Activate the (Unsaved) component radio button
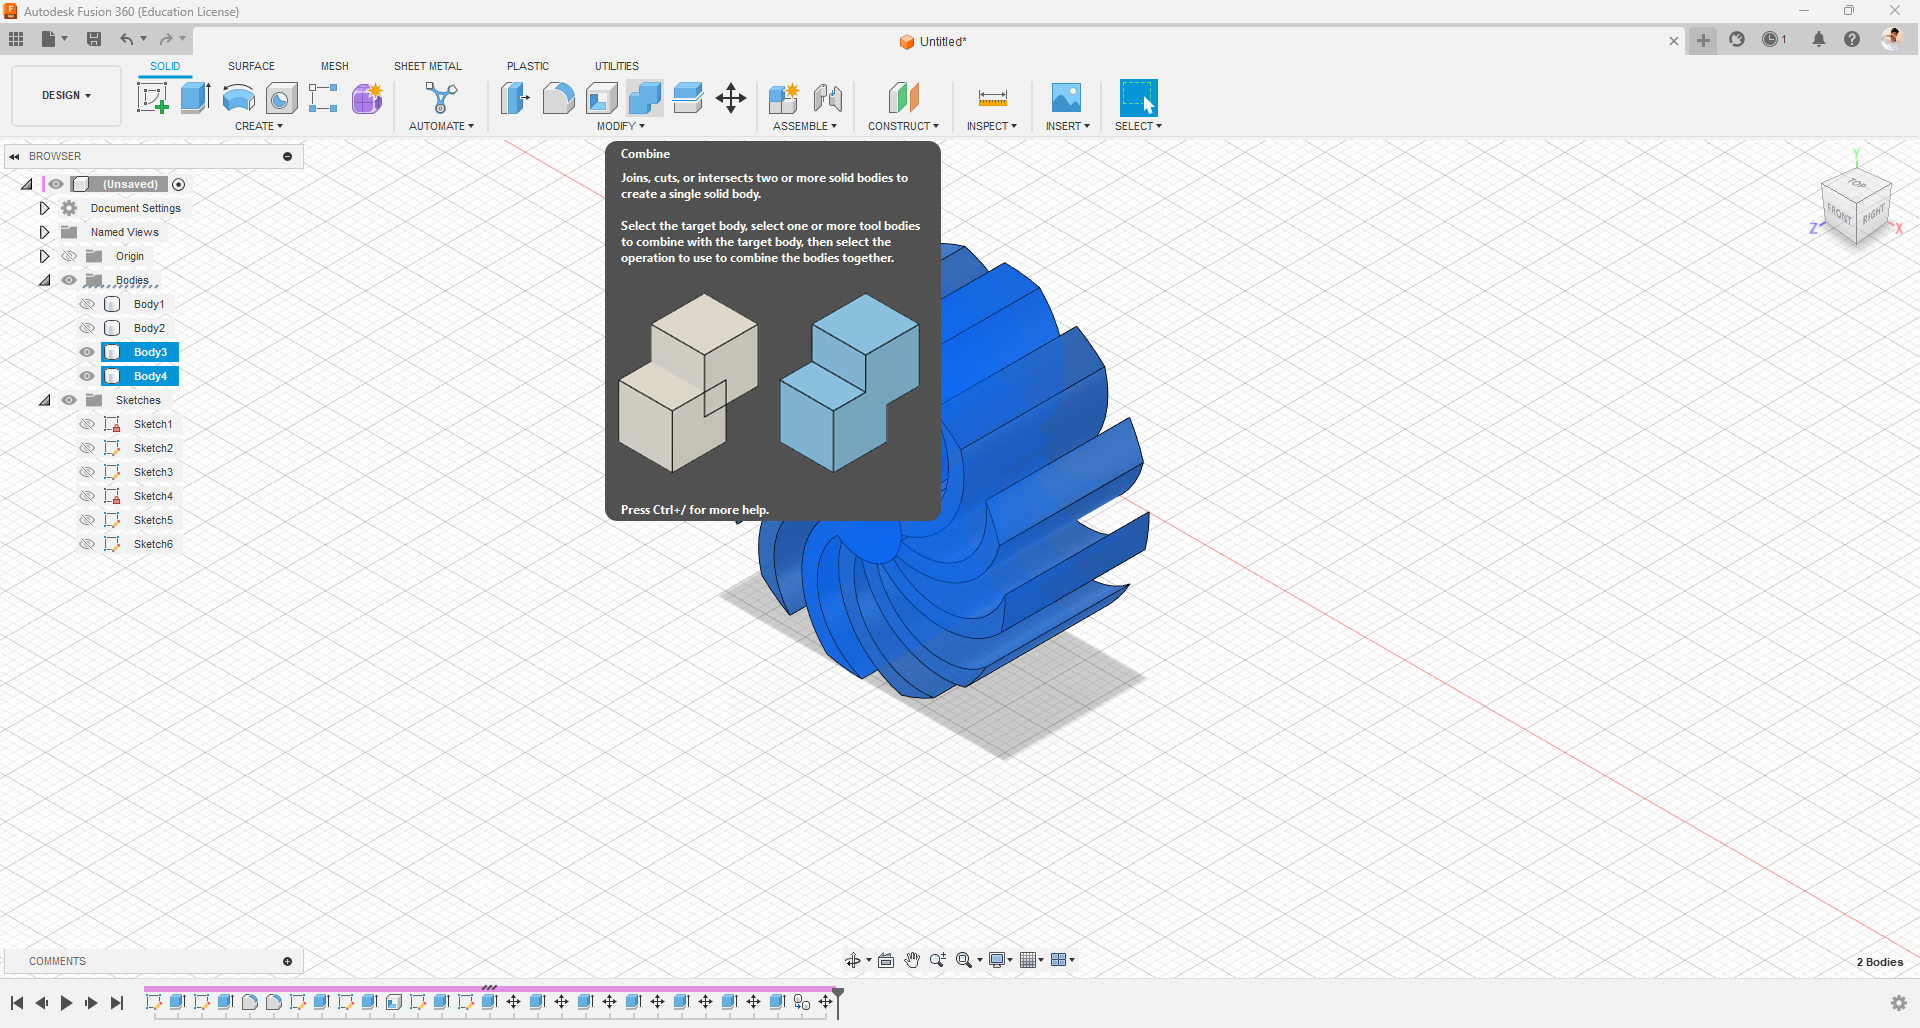Viewport: 1920px width, 1028px height. (x=179, y=184)
